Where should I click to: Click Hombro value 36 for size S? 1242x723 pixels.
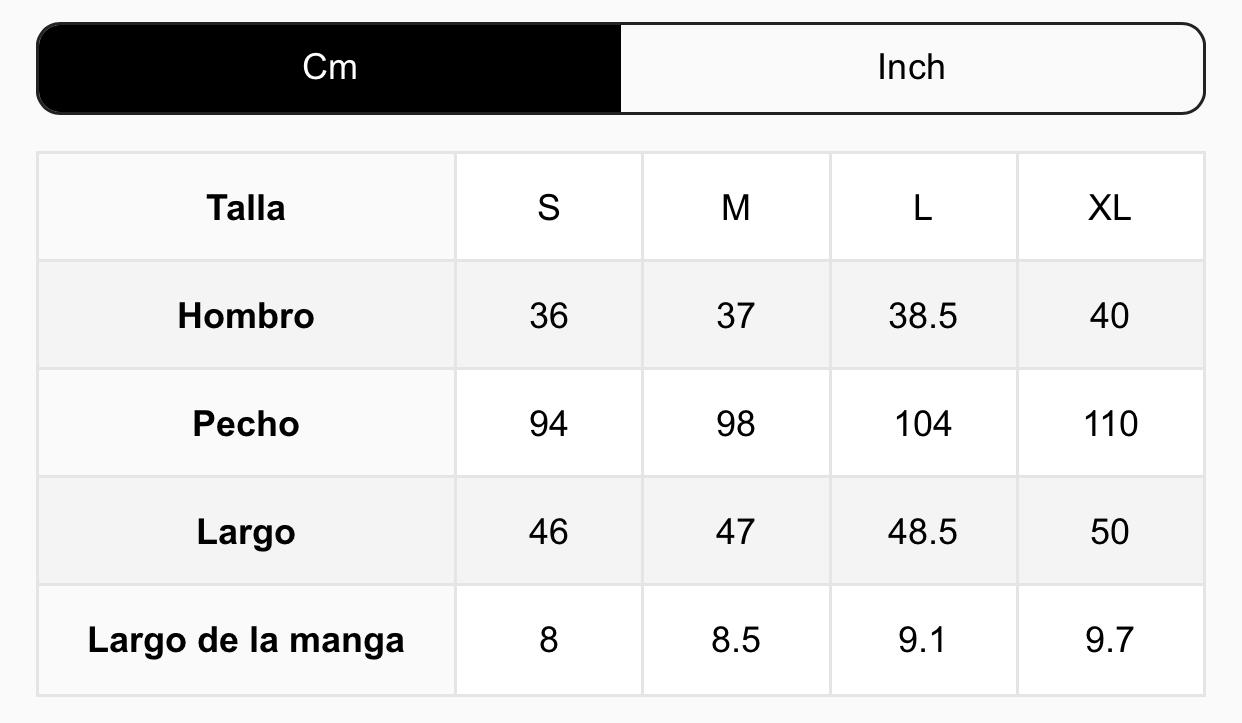point(548,316)
